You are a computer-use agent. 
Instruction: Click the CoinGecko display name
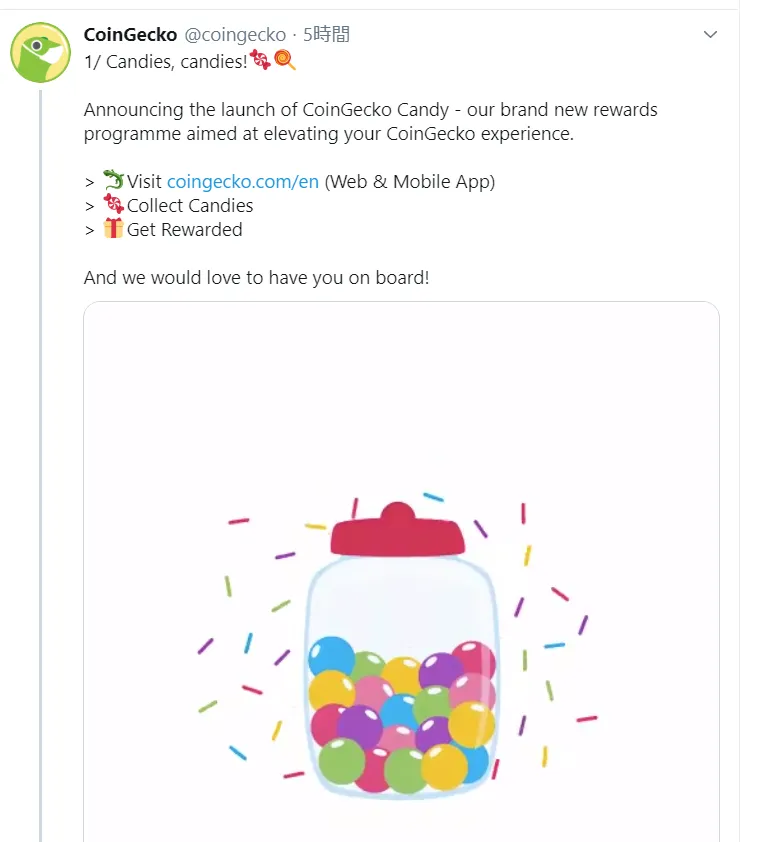(x=130, y=34)
